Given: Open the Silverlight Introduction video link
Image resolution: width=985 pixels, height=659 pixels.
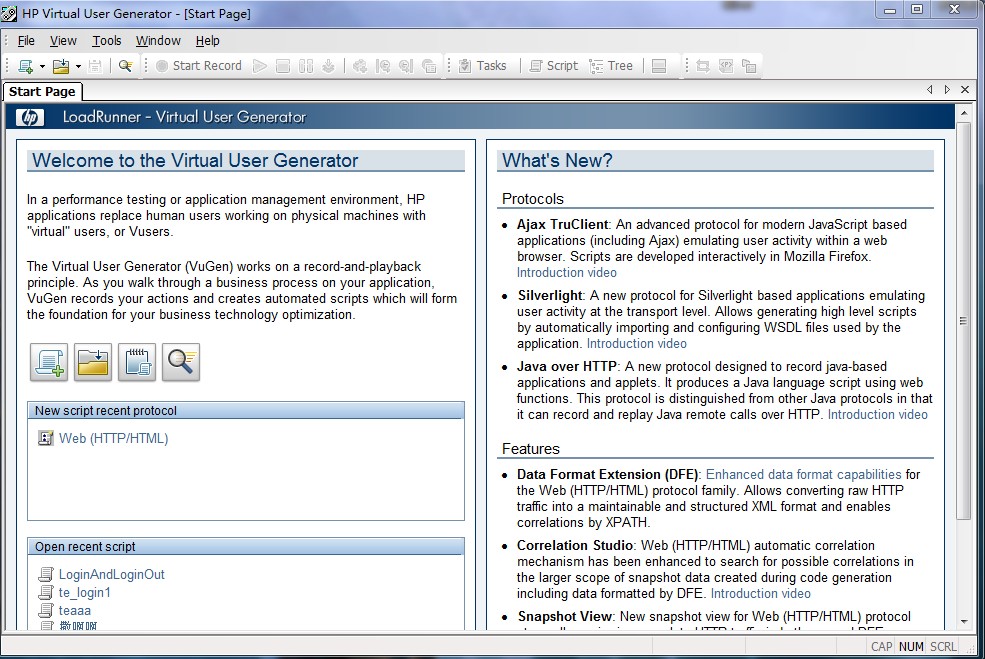Looking at the screenshot, I should (x=636, y=344).
